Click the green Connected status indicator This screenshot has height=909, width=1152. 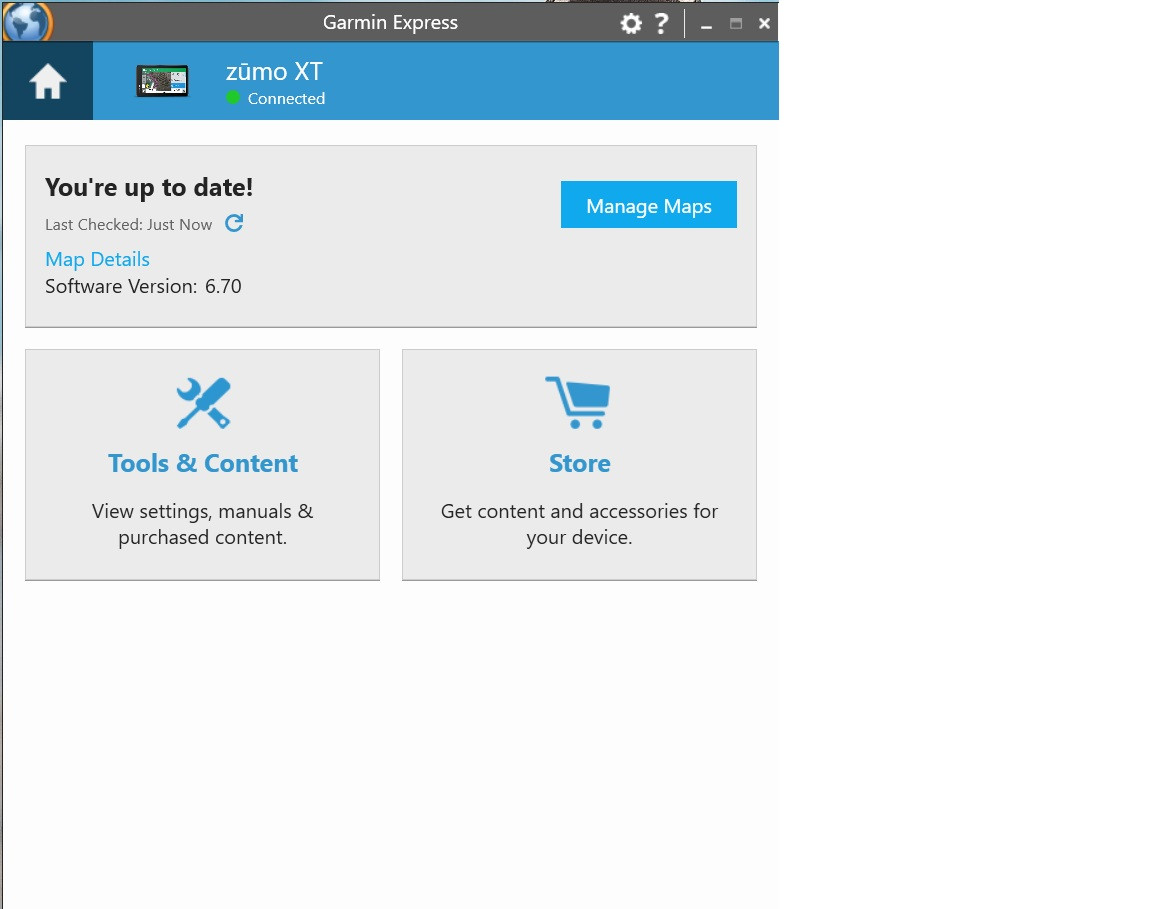tap(233, 98)
